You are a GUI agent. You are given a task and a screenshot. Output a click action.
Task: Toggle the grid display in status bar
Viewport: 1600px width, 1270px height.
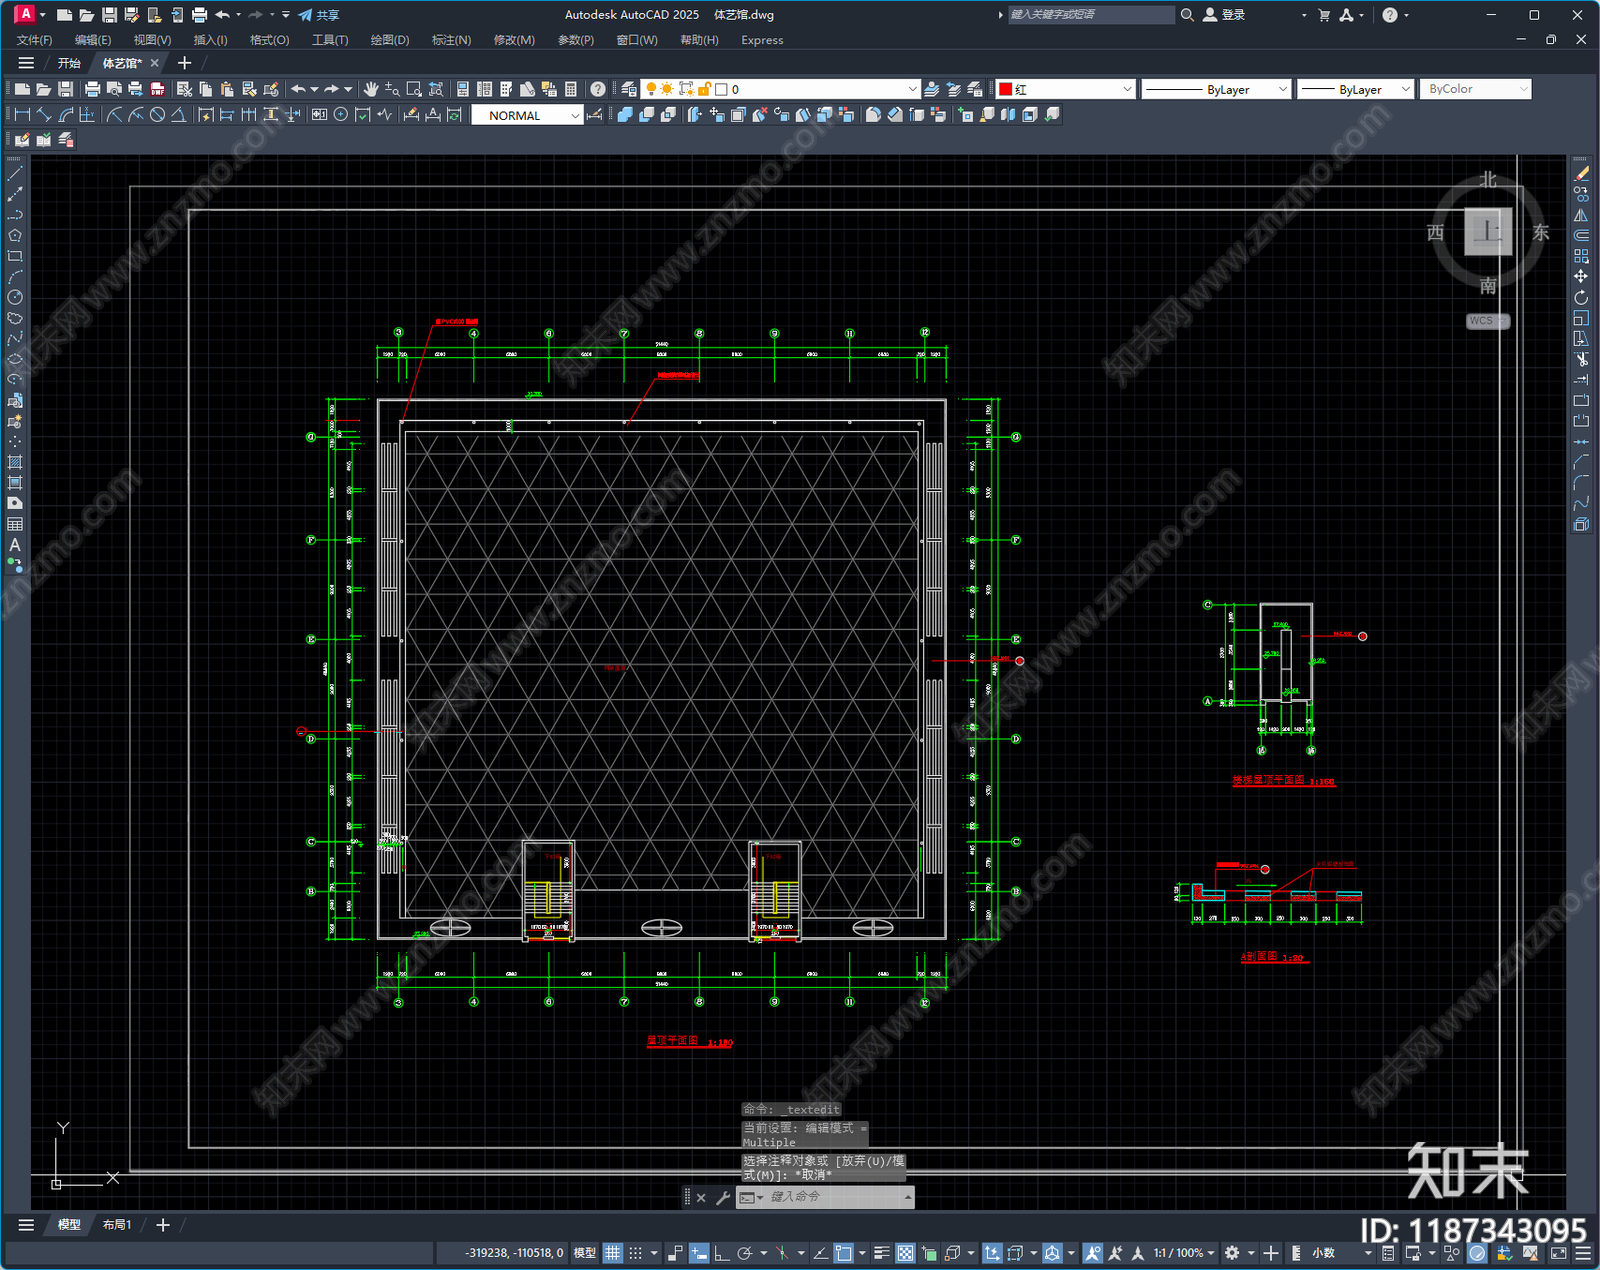click(x=613, y=1253)
